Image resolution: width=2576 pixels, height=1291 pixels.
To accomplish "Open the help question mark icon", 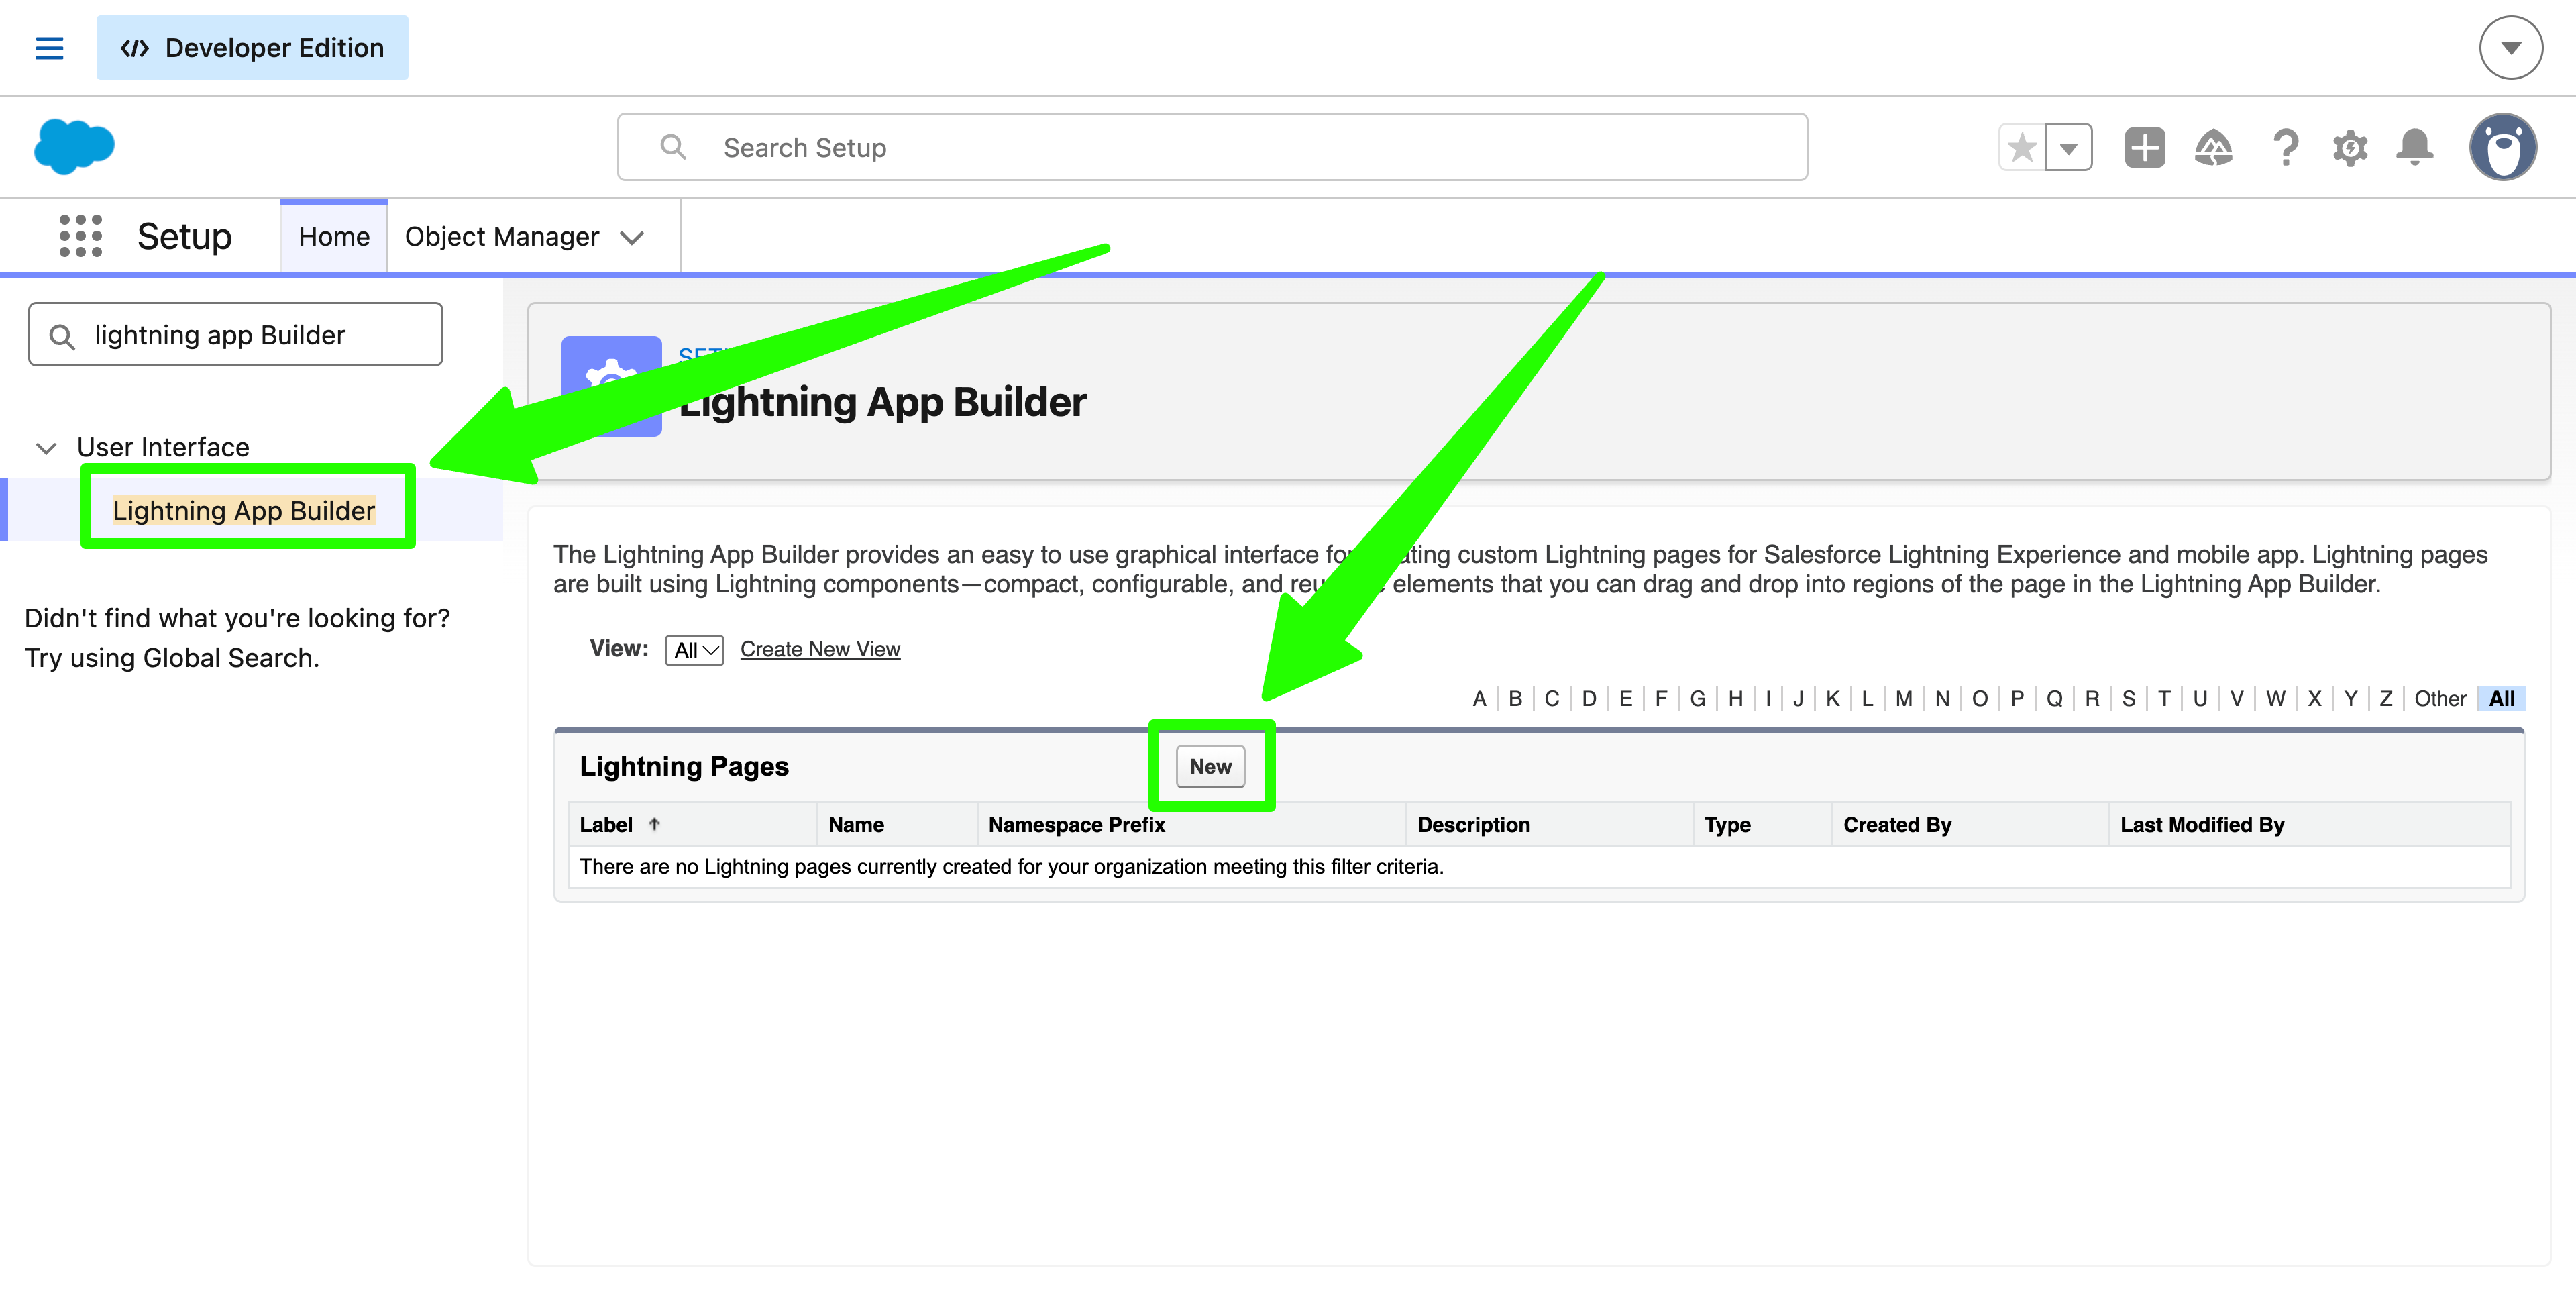I will tap(2285, 148).
